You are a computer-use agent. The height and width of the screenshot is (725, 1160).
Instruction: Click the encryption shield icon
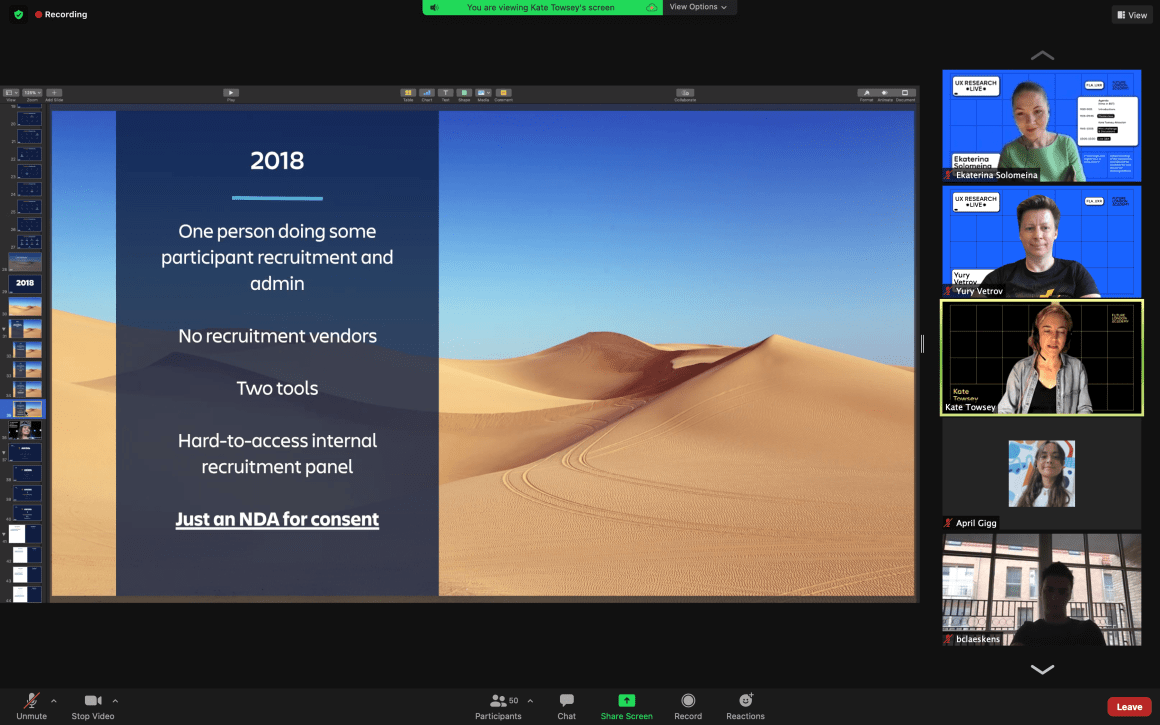click(x=18, y=14)
